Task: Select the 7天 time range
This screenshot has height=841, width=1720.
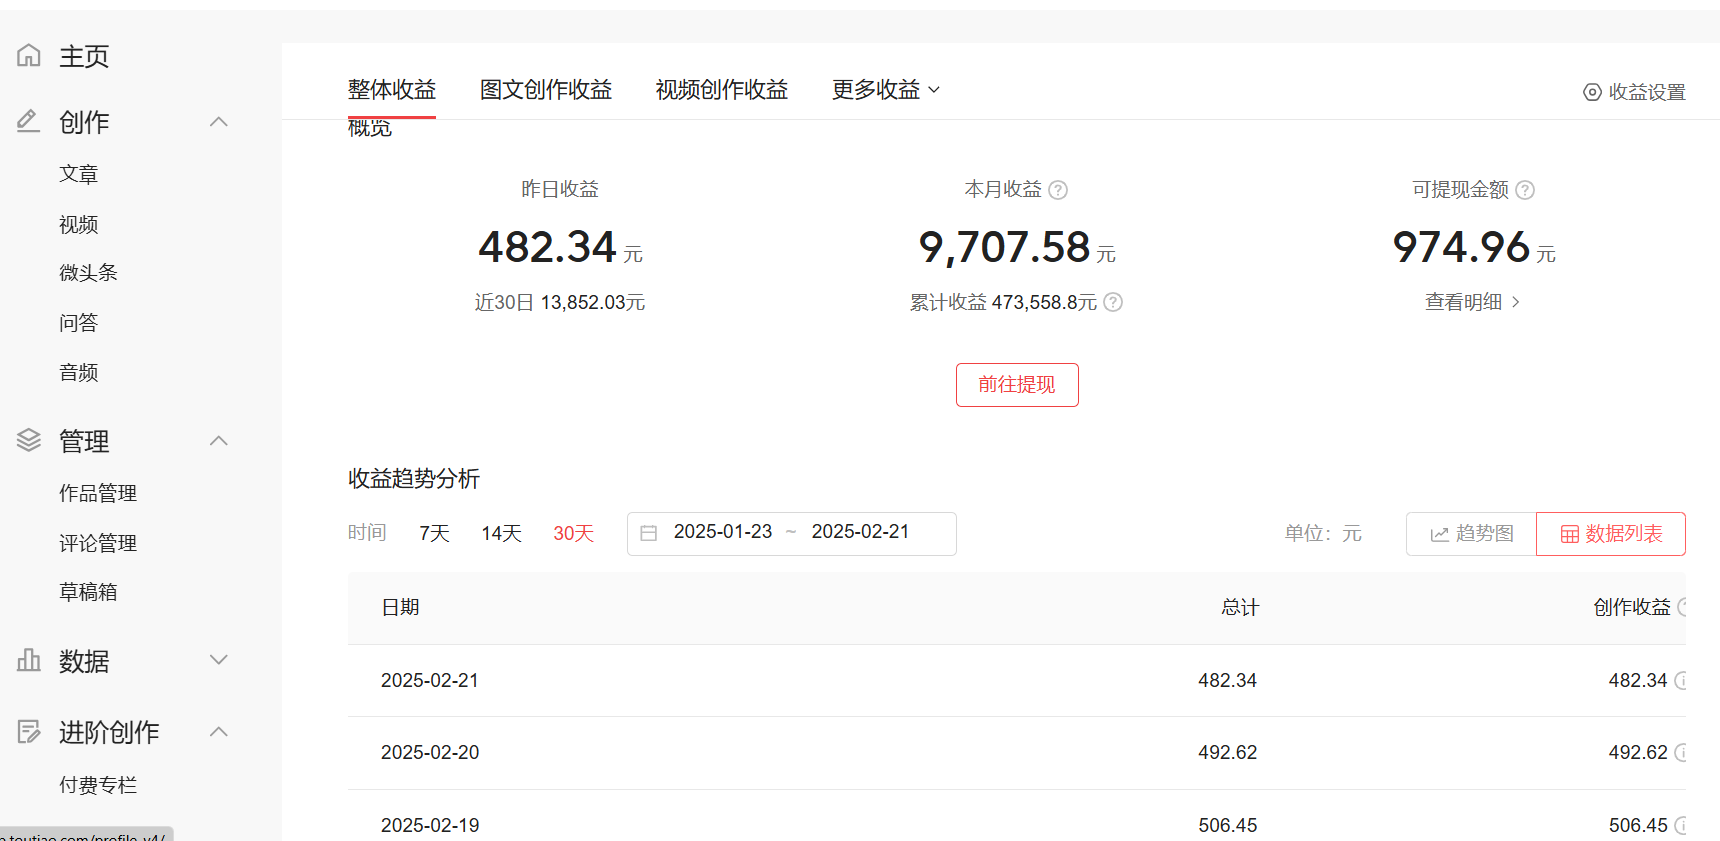Action: 434,533
